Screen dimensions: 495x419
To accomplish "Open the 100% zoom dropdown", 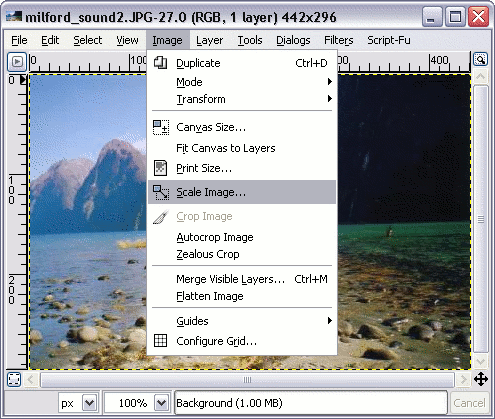I will pos(162,403).
